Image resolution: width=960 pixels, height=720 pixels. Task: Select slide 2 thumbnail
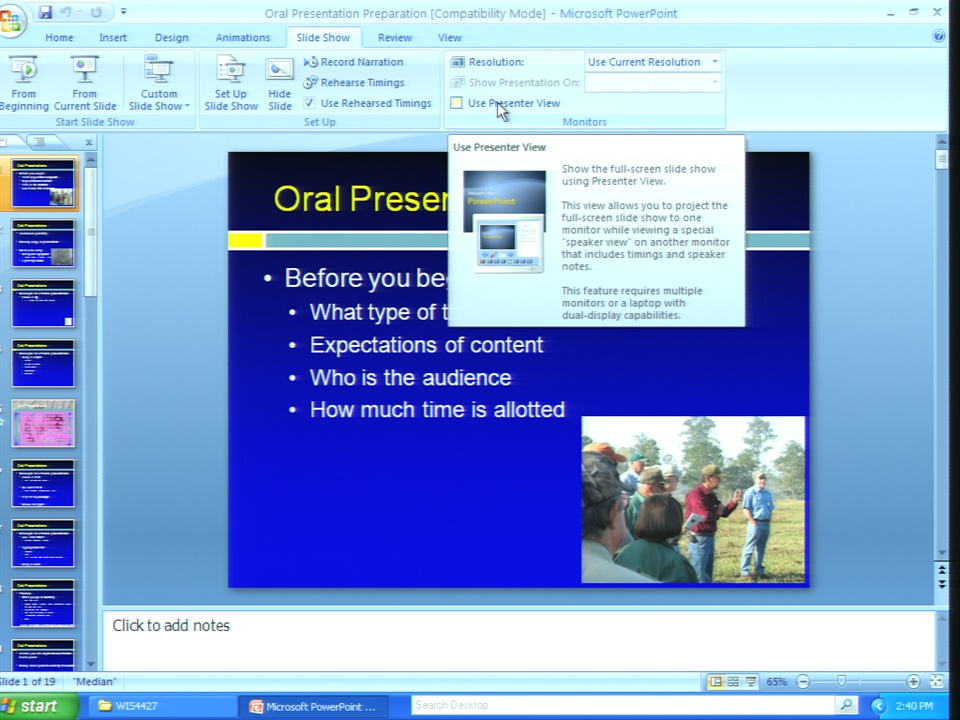[43, 243]
